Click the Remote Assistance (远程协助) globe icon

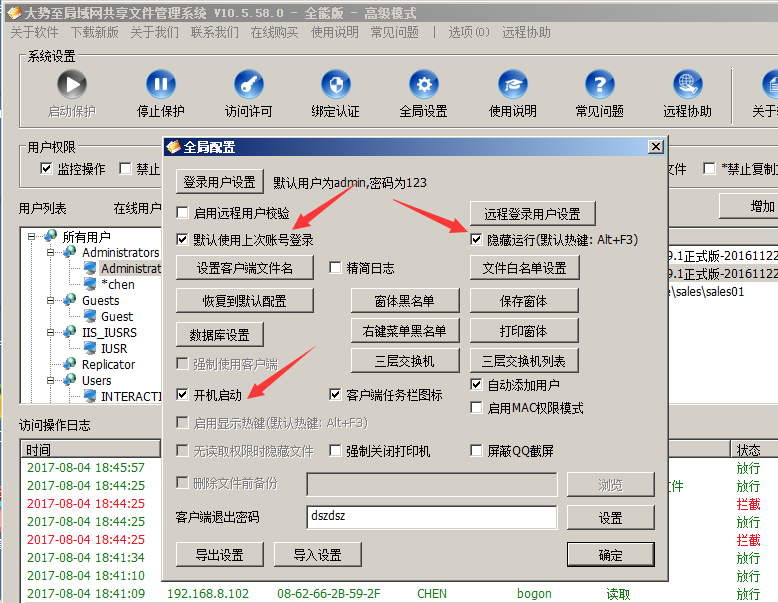(687, 85)
